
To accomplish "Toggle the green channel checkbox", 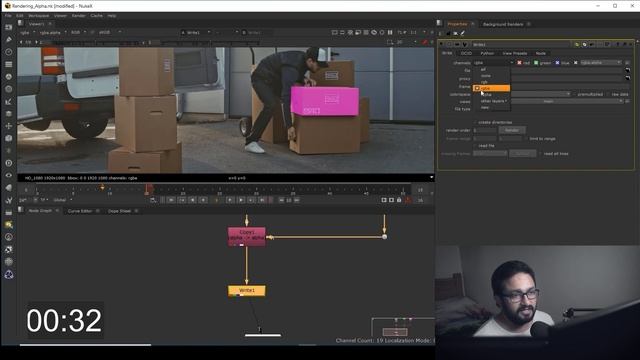I will (536, 63).
